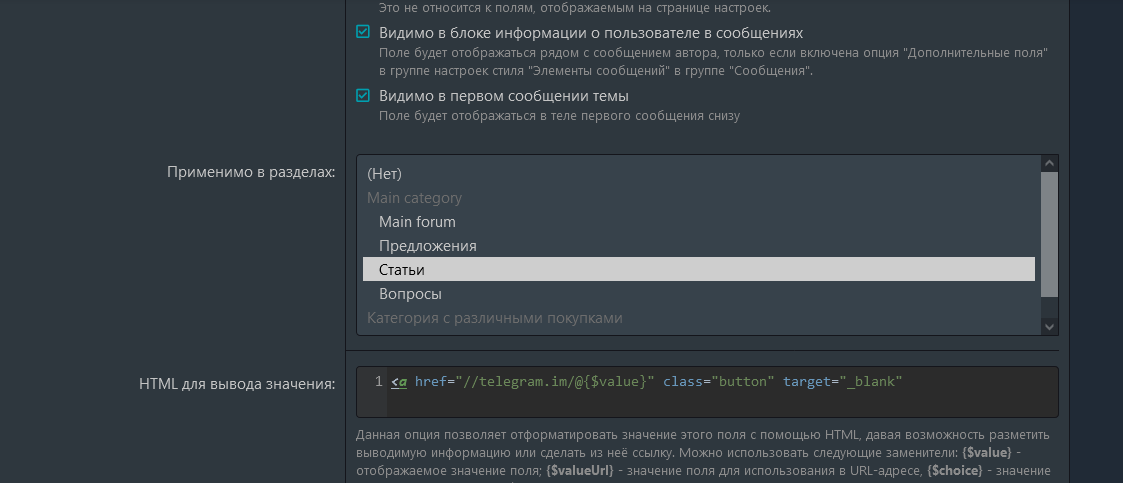Click the class="button" attribute in the code
1123x483 pixels.
pyautogui.click(x=718, y=382)
